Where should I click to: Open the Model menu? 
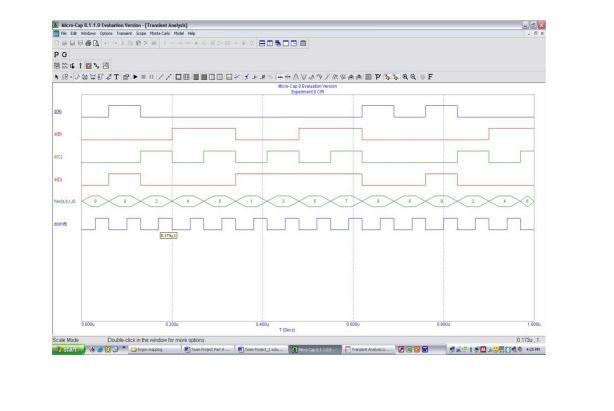[179, 34]
